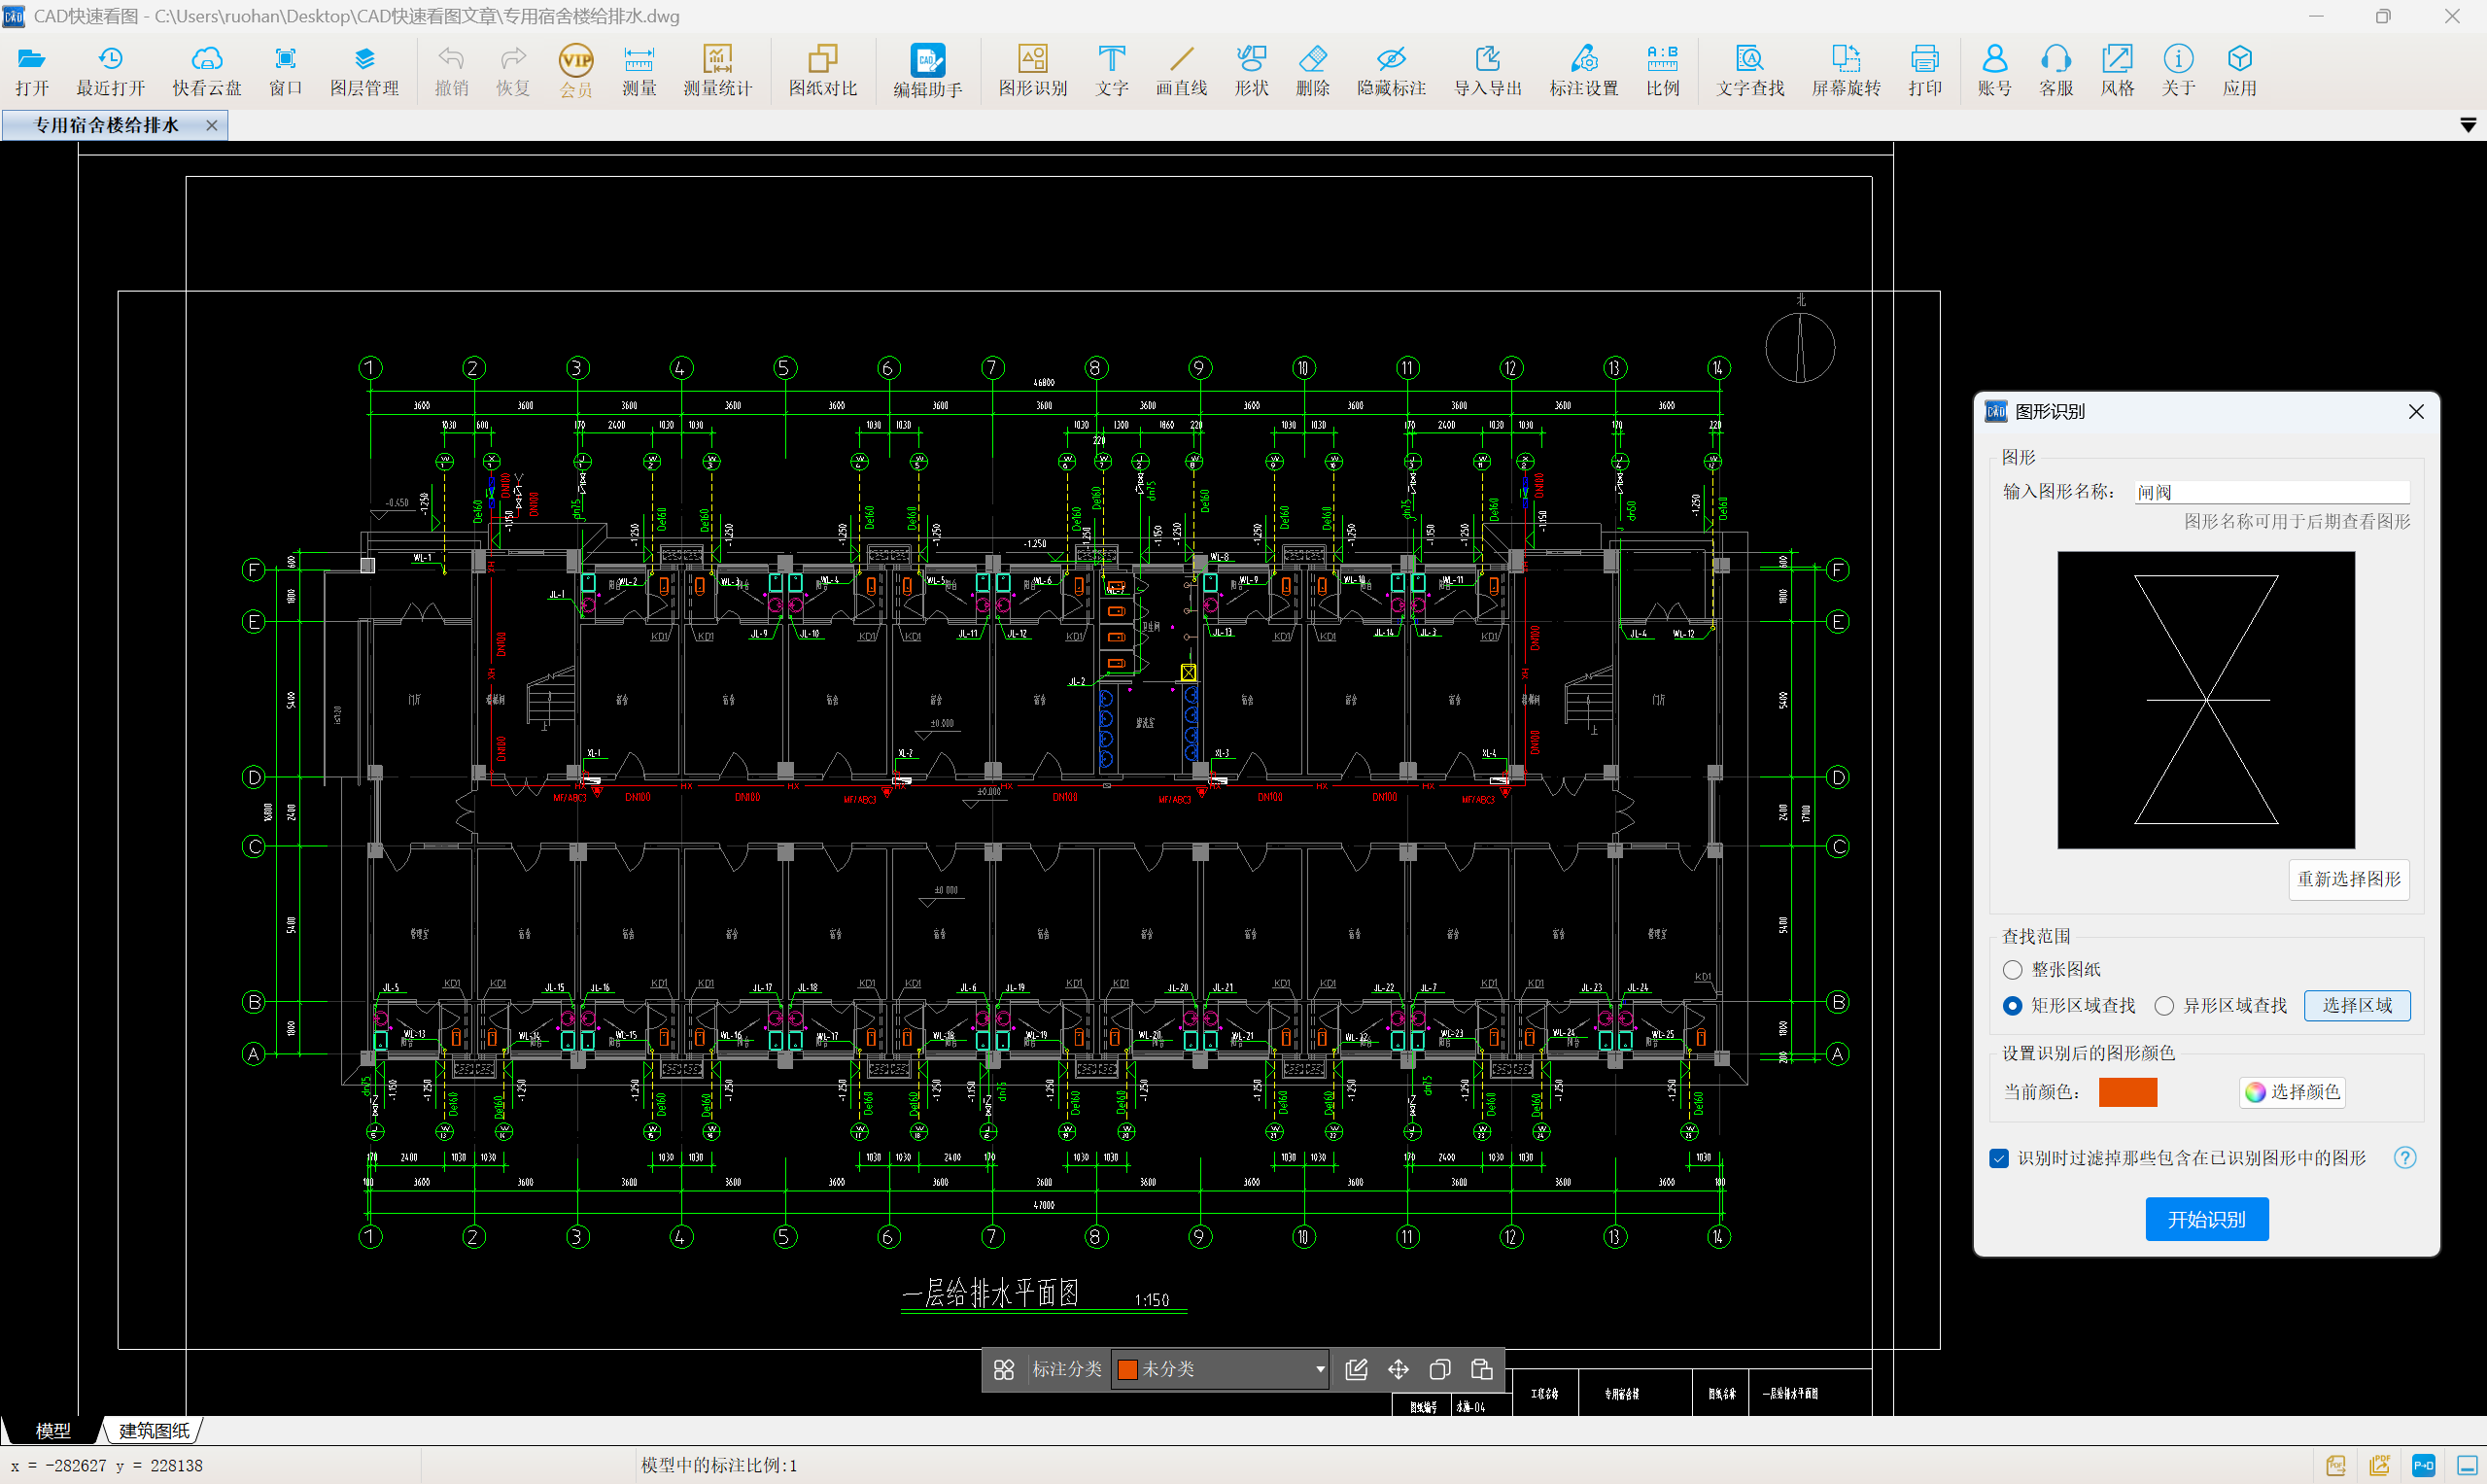Click the 开始识别 button
This screenshot has width=2487, height=1484.
2206,1219
